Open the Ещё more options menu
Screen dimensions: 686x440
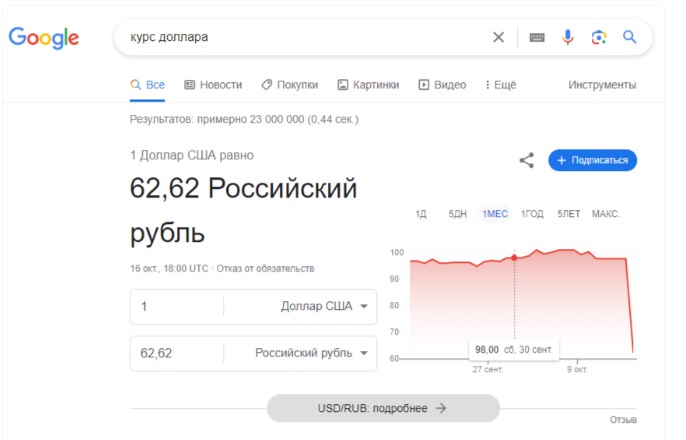[x=501, y=85]
